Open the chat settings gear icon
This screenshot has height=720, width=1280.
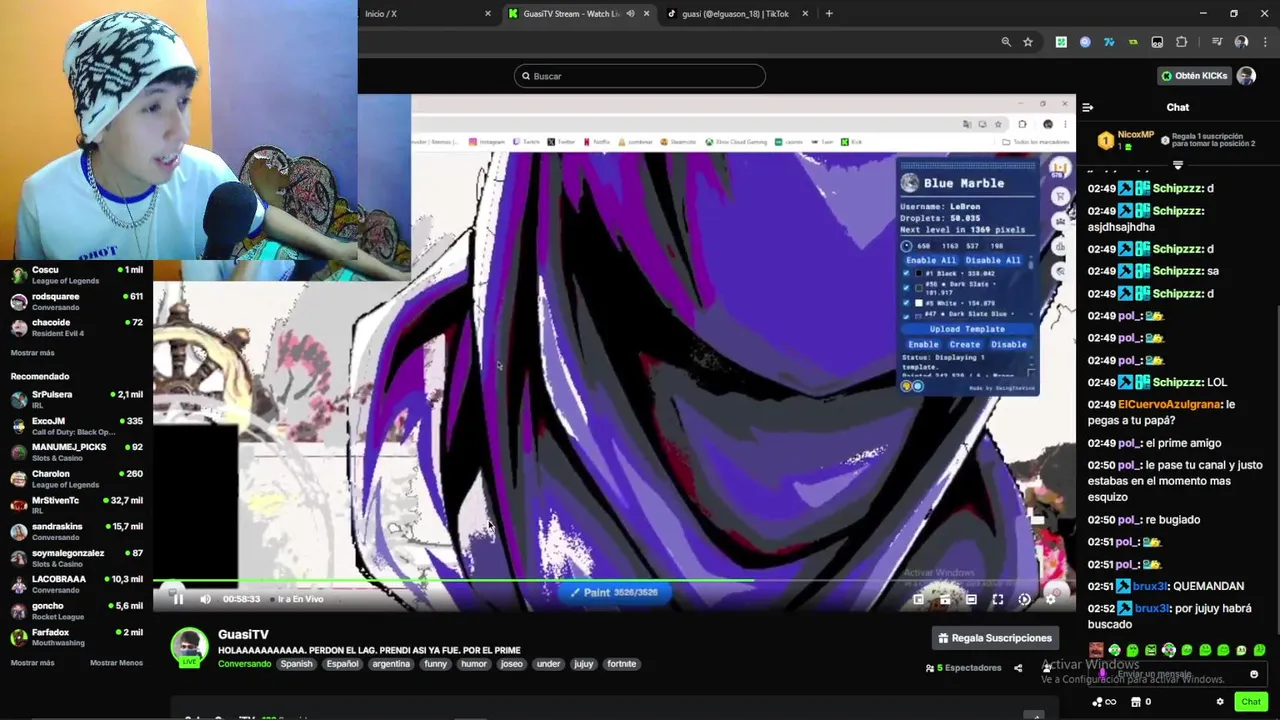point(1219,702)
